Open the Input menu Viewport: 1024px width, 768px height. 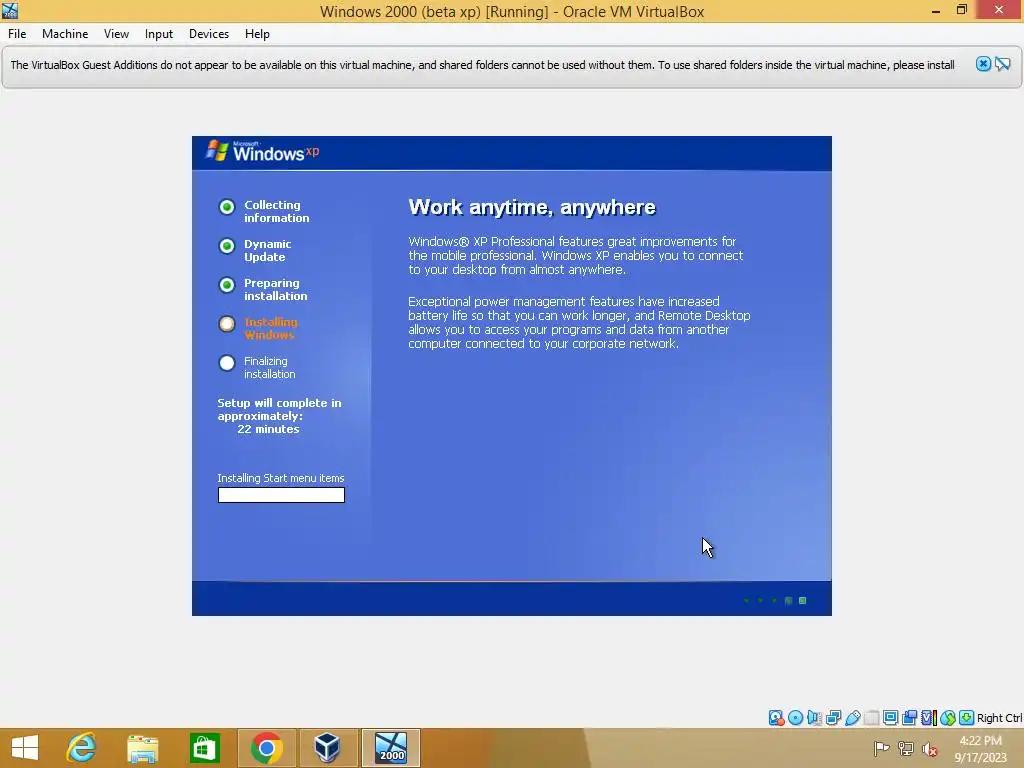tap(159, 34)
